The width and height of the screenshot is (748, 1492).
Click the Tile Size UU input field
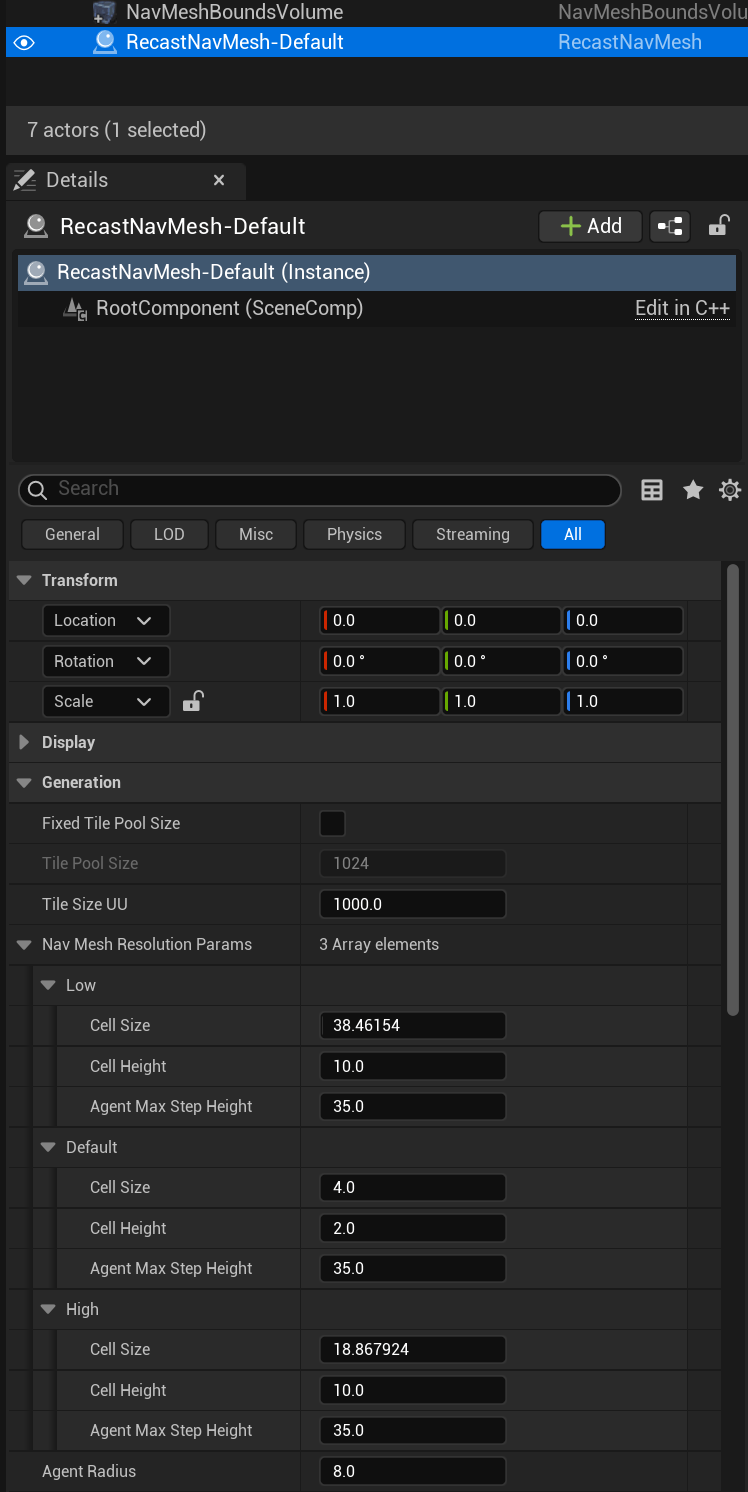[412, 905]
